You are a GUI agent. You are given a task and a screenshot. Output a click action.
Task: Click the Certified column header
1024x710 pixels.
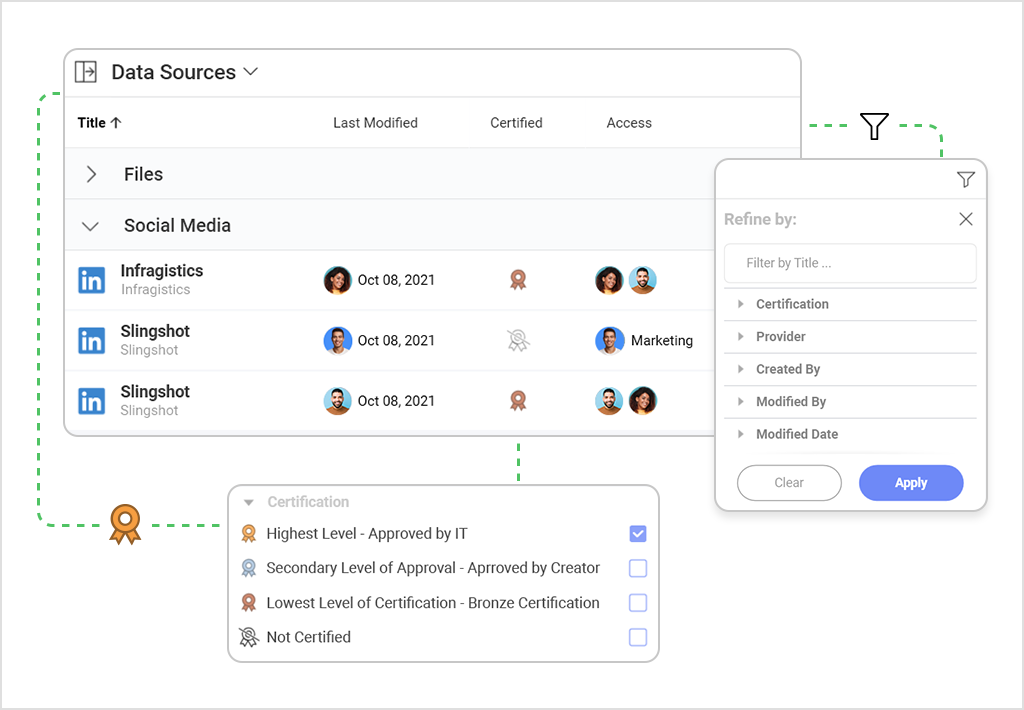tap(516, 123)
